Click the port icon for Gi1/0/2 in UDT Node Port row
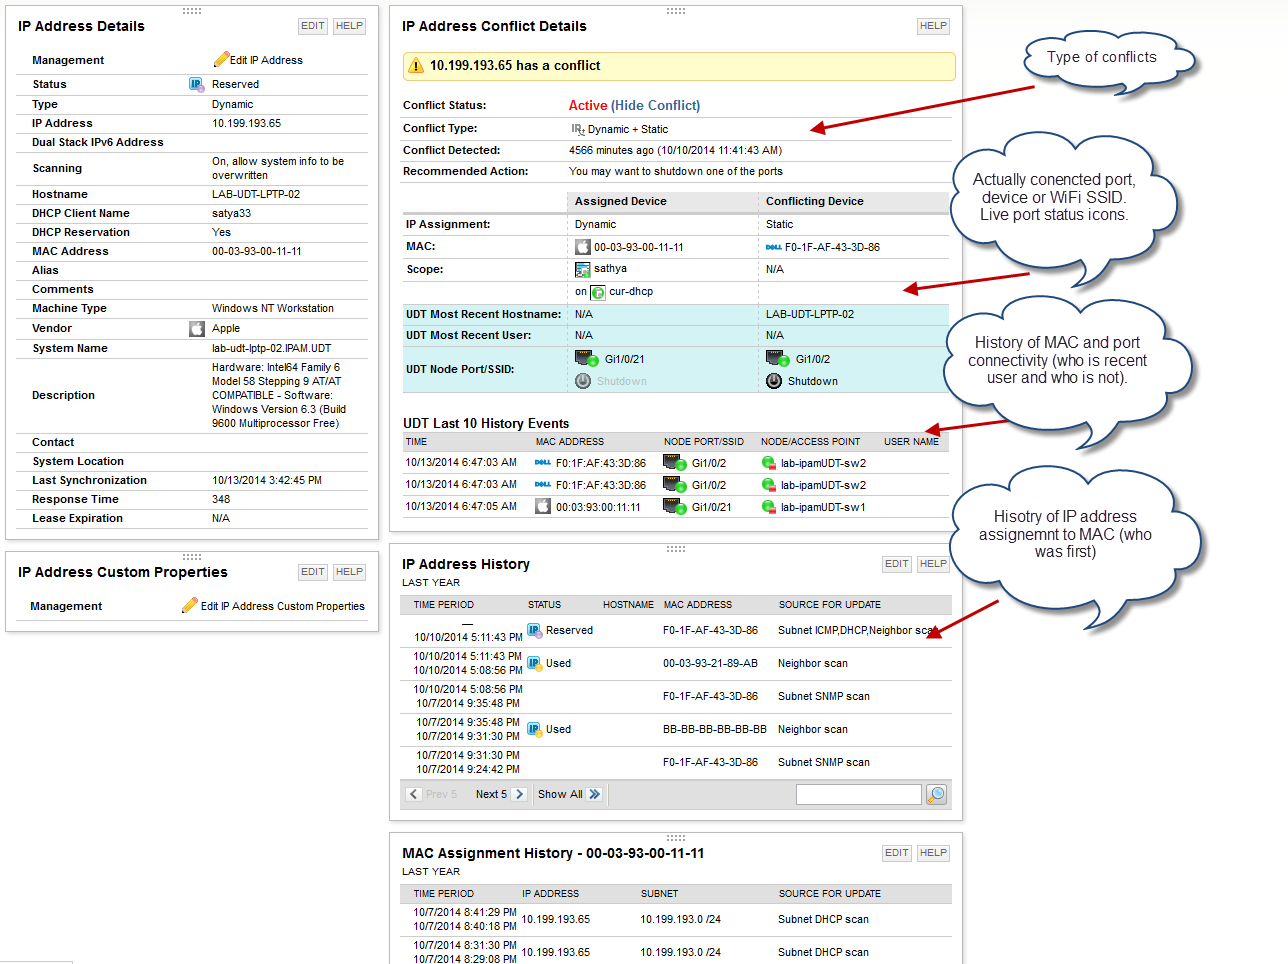This screenshot has width=1288, height=964. pos(778,359)
